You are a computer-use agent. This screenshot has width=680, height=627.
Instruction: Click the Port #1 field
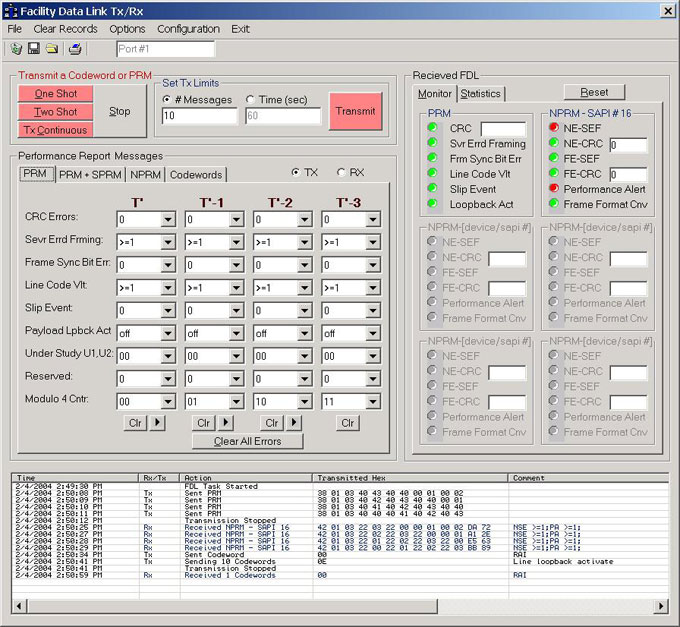coord(165,49)
